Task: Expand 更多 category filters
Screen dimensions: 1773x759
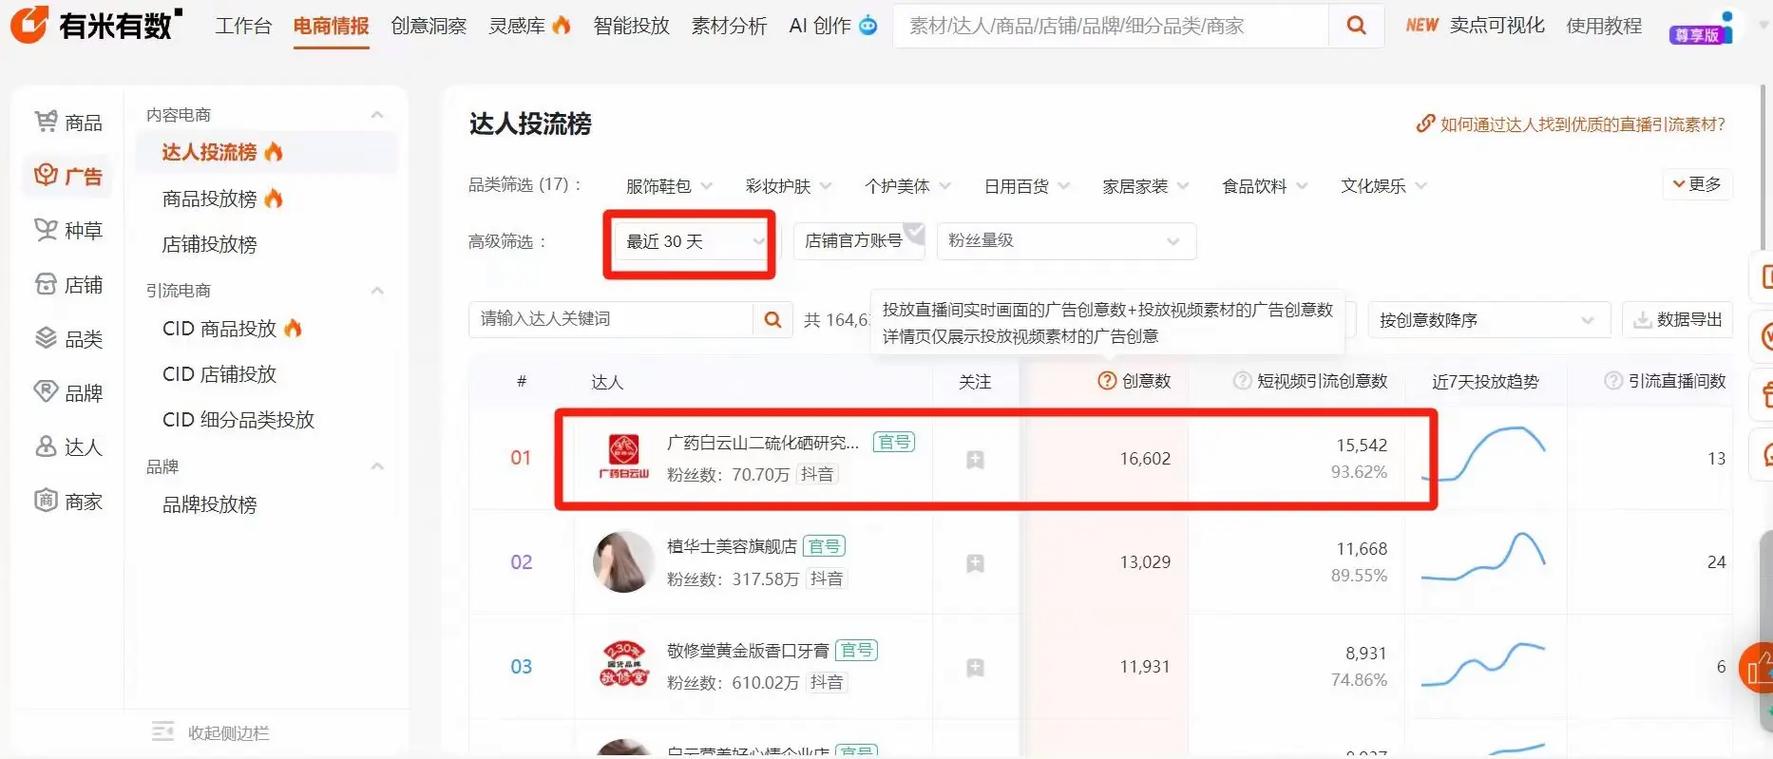Action: point(1697,184)
